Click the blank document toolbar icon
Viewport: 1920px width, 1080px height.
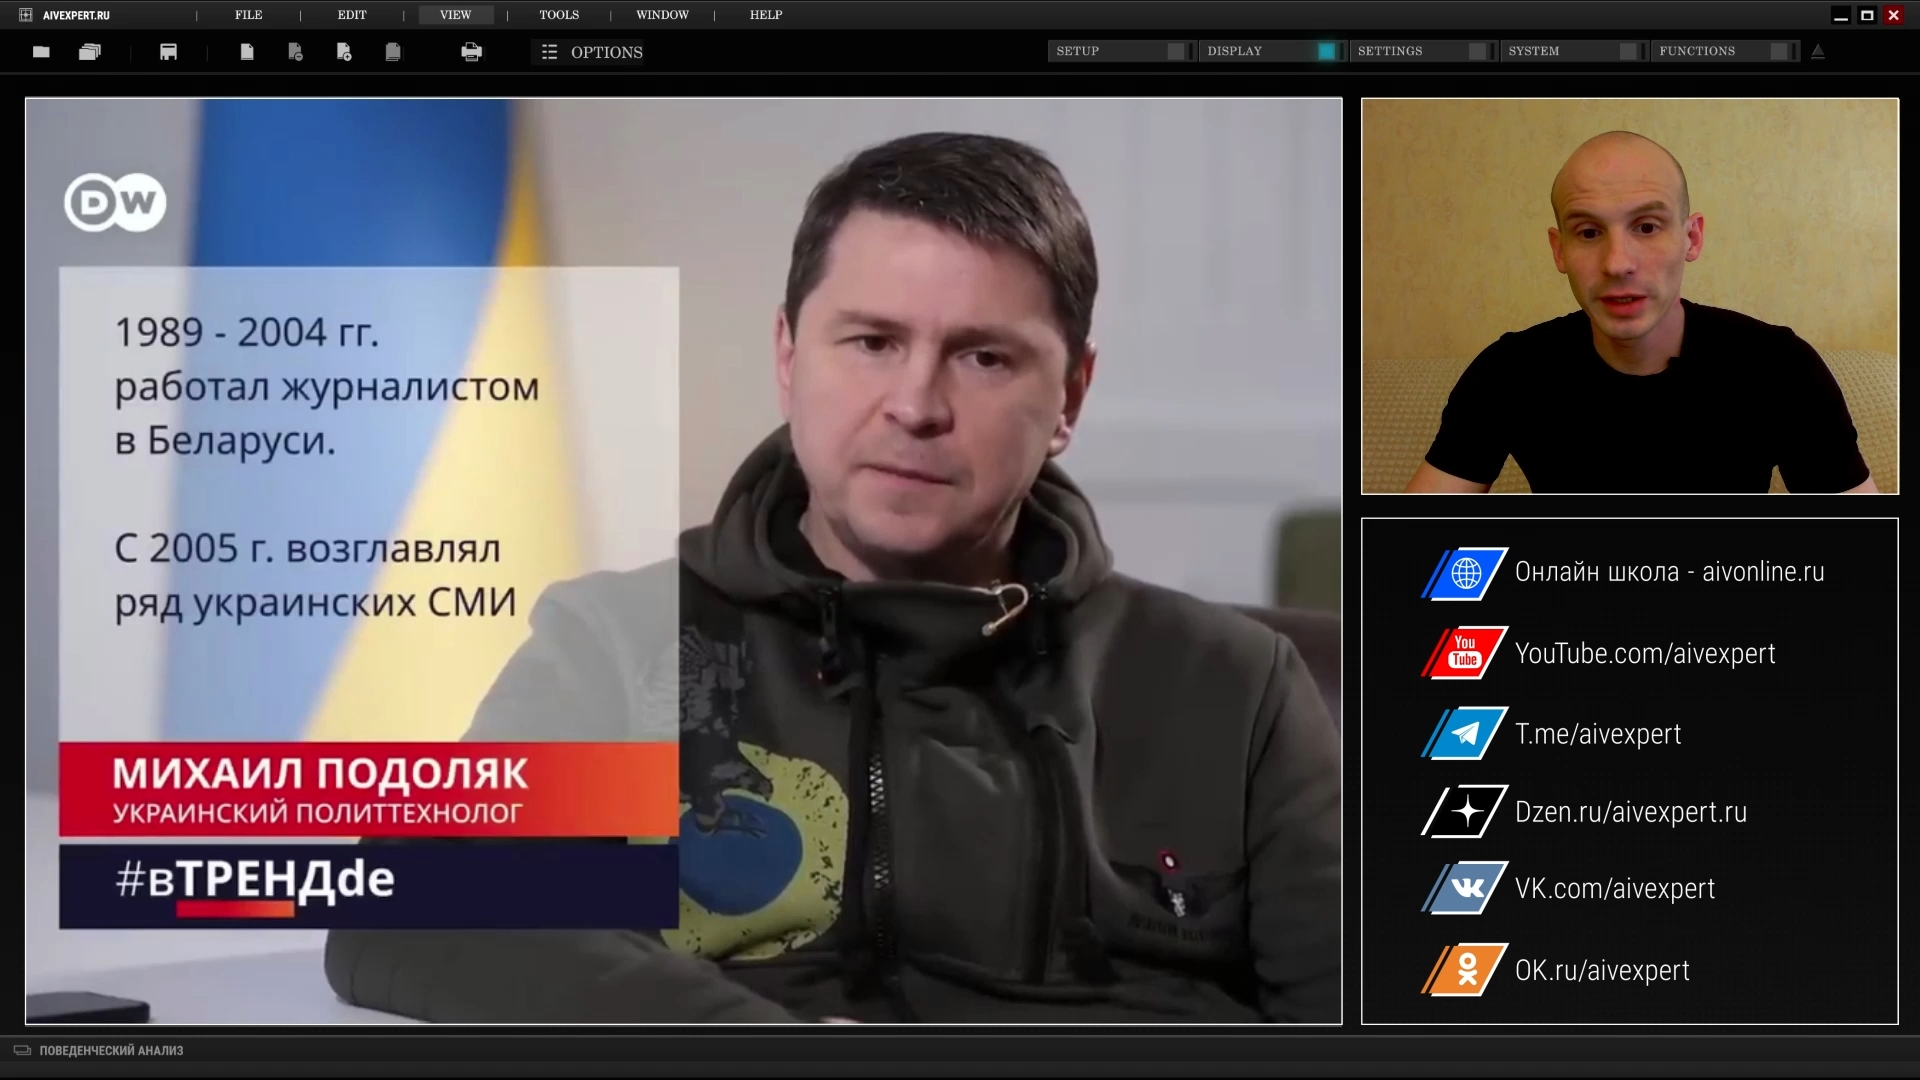247,52
